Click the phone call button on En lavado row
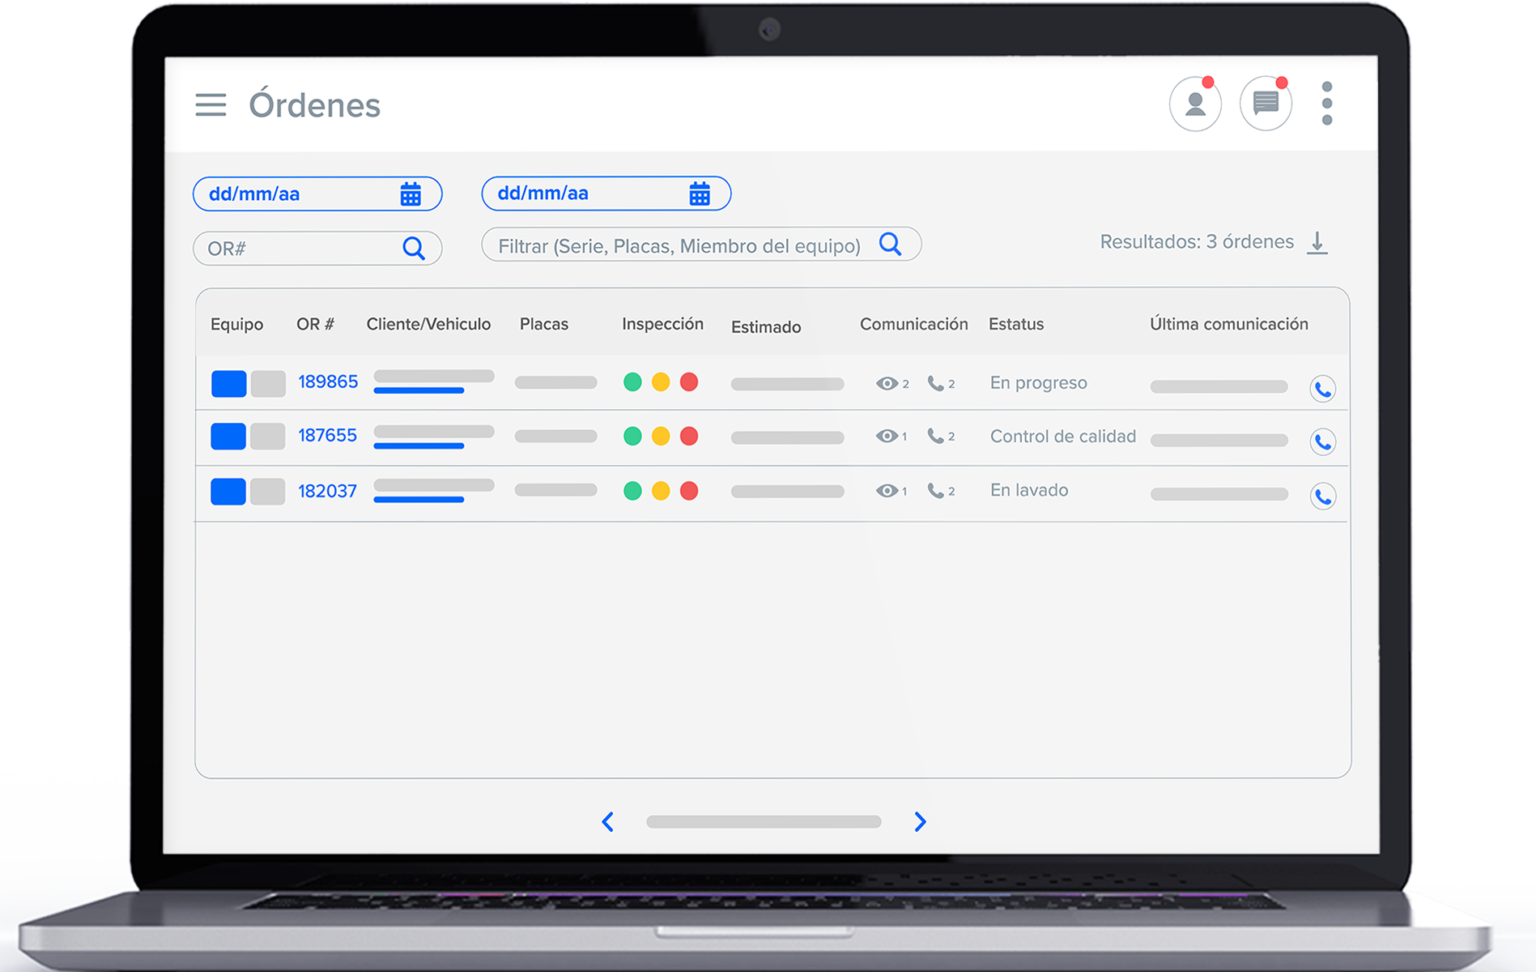This screenshot has height=972, width=1536. (1322, 495)
